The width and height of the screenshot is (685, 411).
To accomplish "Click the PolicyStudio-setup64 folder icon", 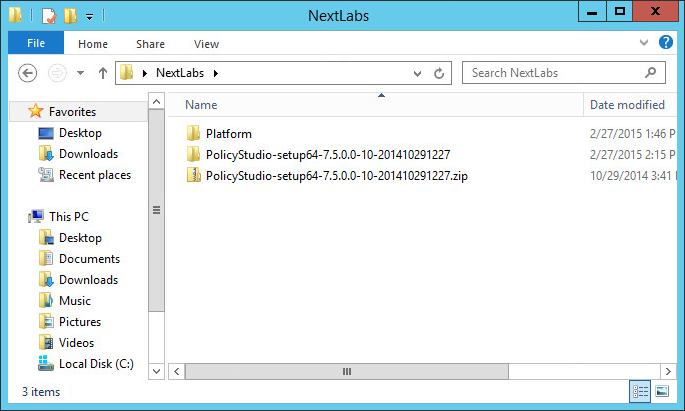I will pyautogui.click(x=193, y=154).
